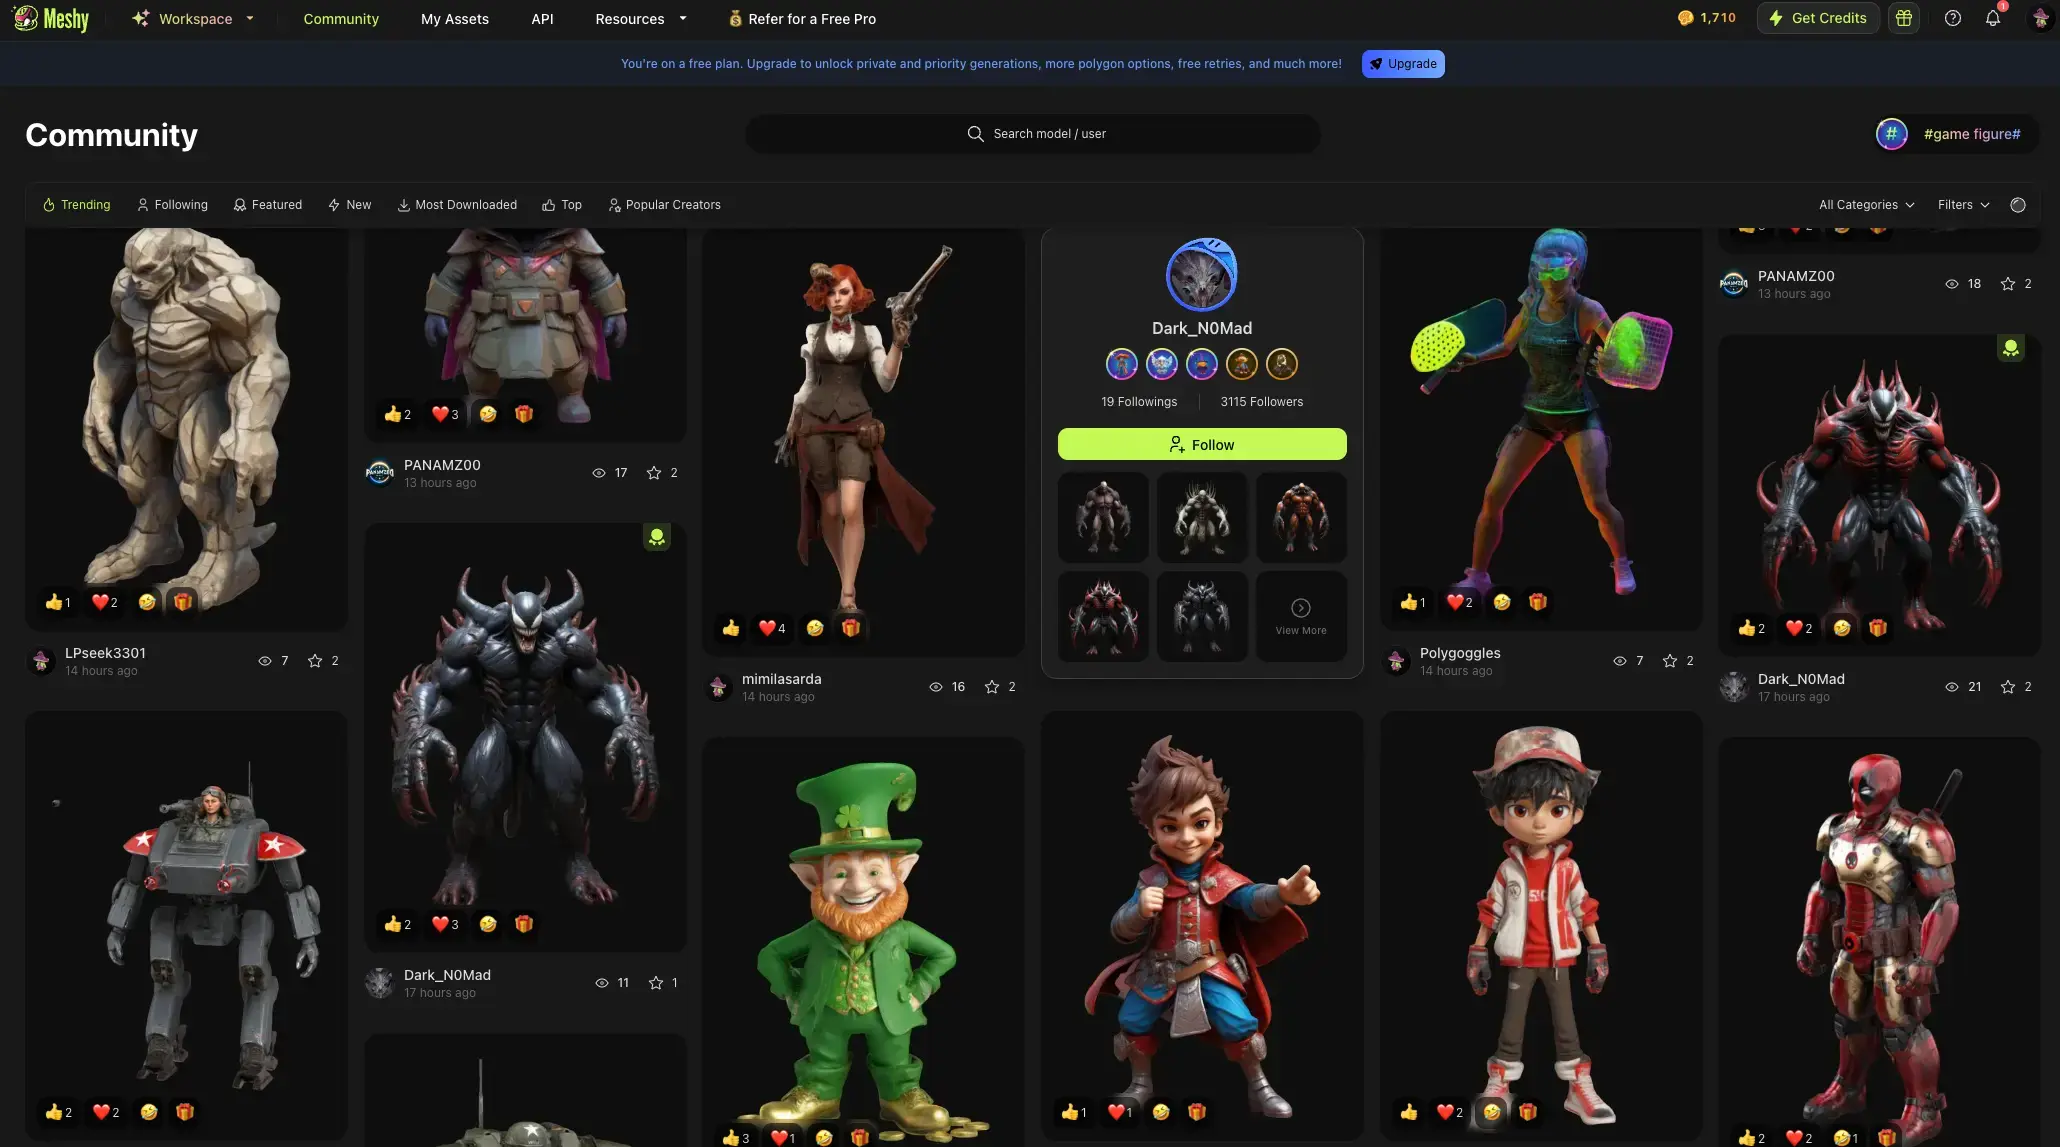Click the circular icon beside Filters
The width and height of the screenshot is (2060, 1147).
(x=2018, y=205)
